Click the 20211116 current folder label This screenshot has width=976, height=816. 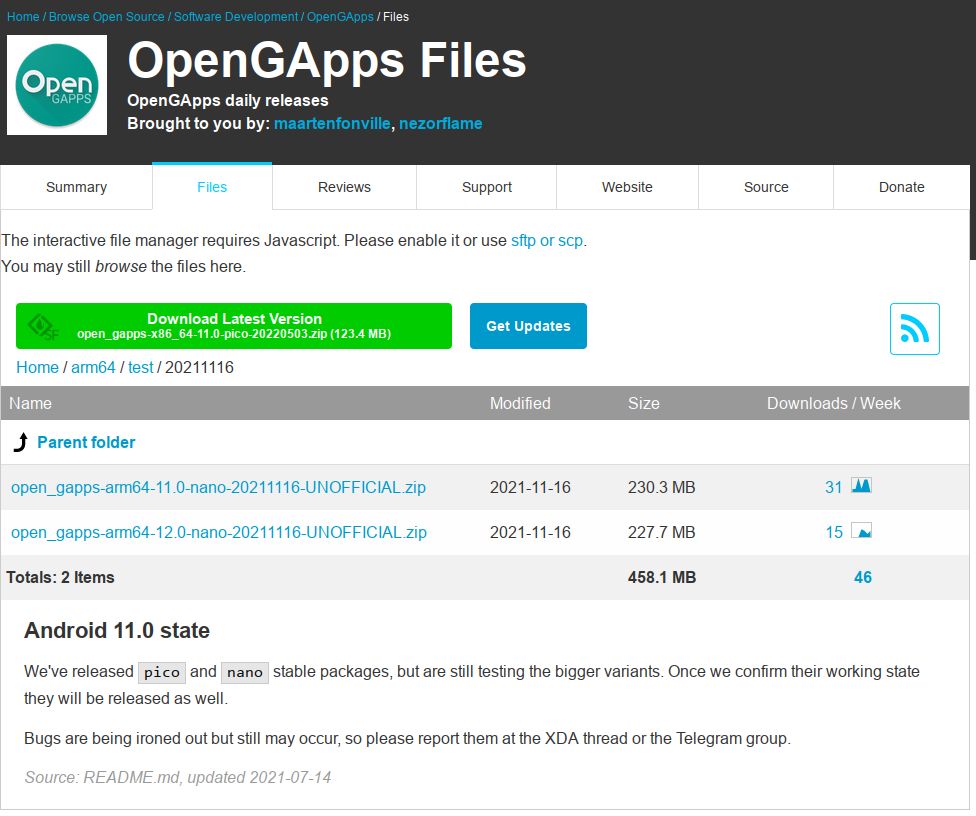tap(199, 367)
